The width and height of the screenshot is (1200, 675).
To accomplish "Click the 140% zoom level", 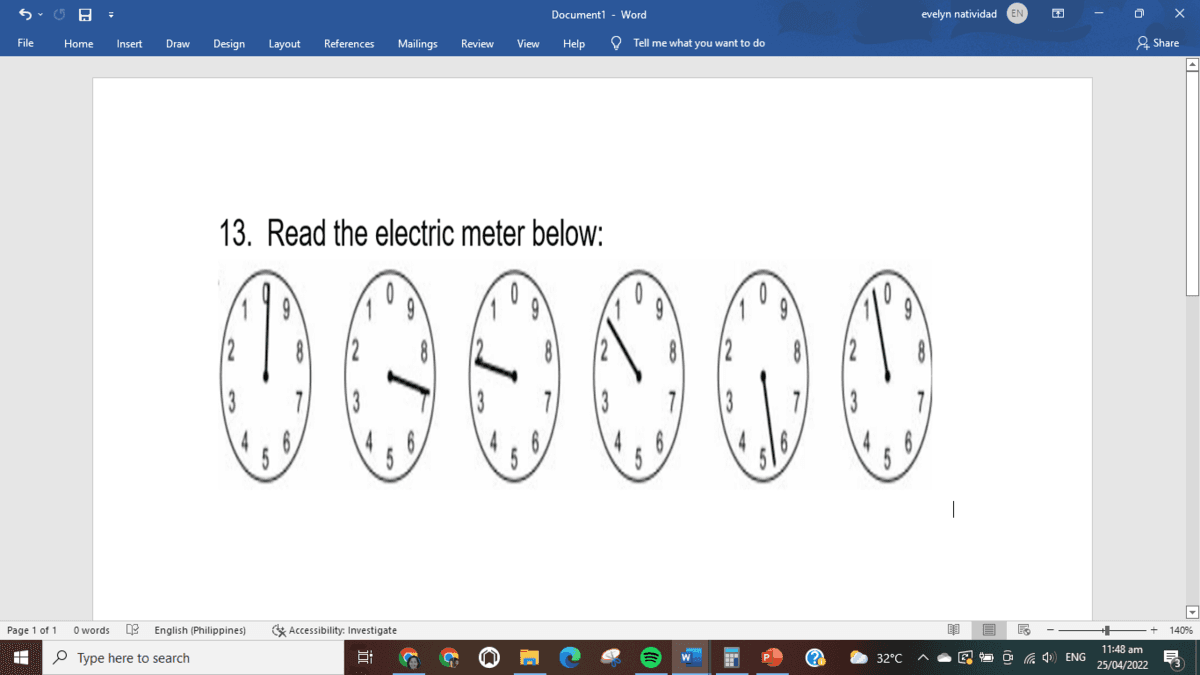I will point(1180,630).
